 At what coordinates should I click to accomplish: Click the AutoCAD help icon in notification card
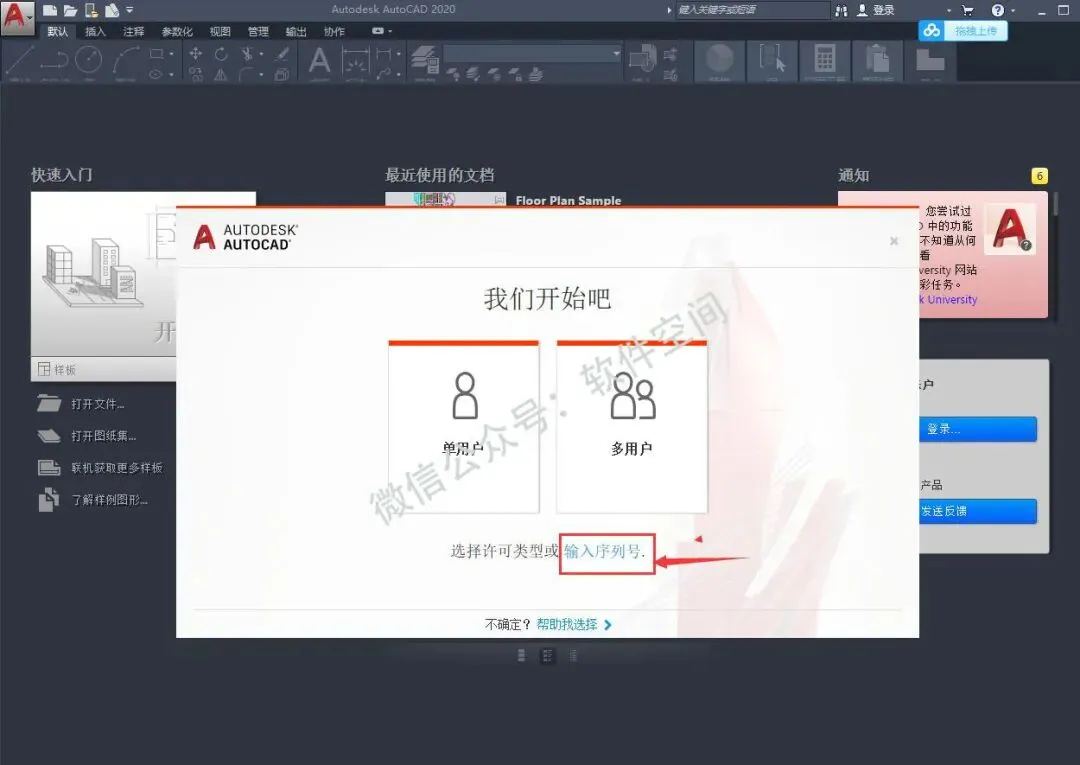[1009, 228]
